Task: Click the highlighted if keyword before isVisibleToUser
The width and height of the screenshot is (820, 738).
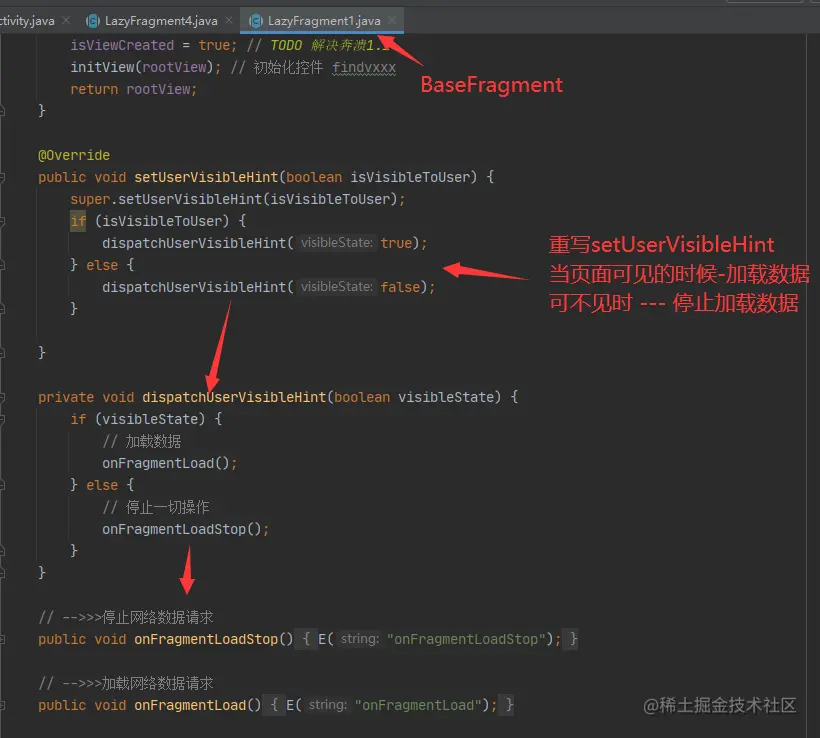Action: [78, 221]
